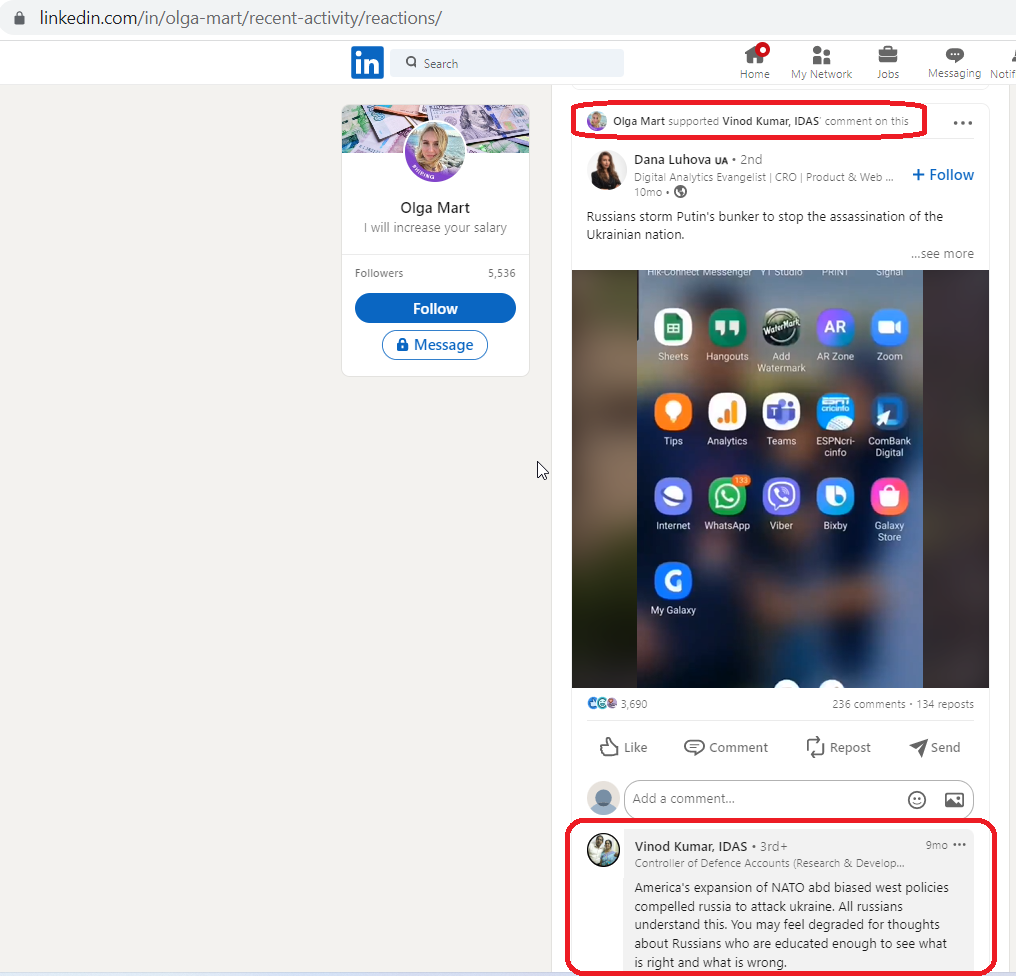Click the globe visibility icon on post
This screenshot has width=1016, height=976.
click(x=680, y=192)
